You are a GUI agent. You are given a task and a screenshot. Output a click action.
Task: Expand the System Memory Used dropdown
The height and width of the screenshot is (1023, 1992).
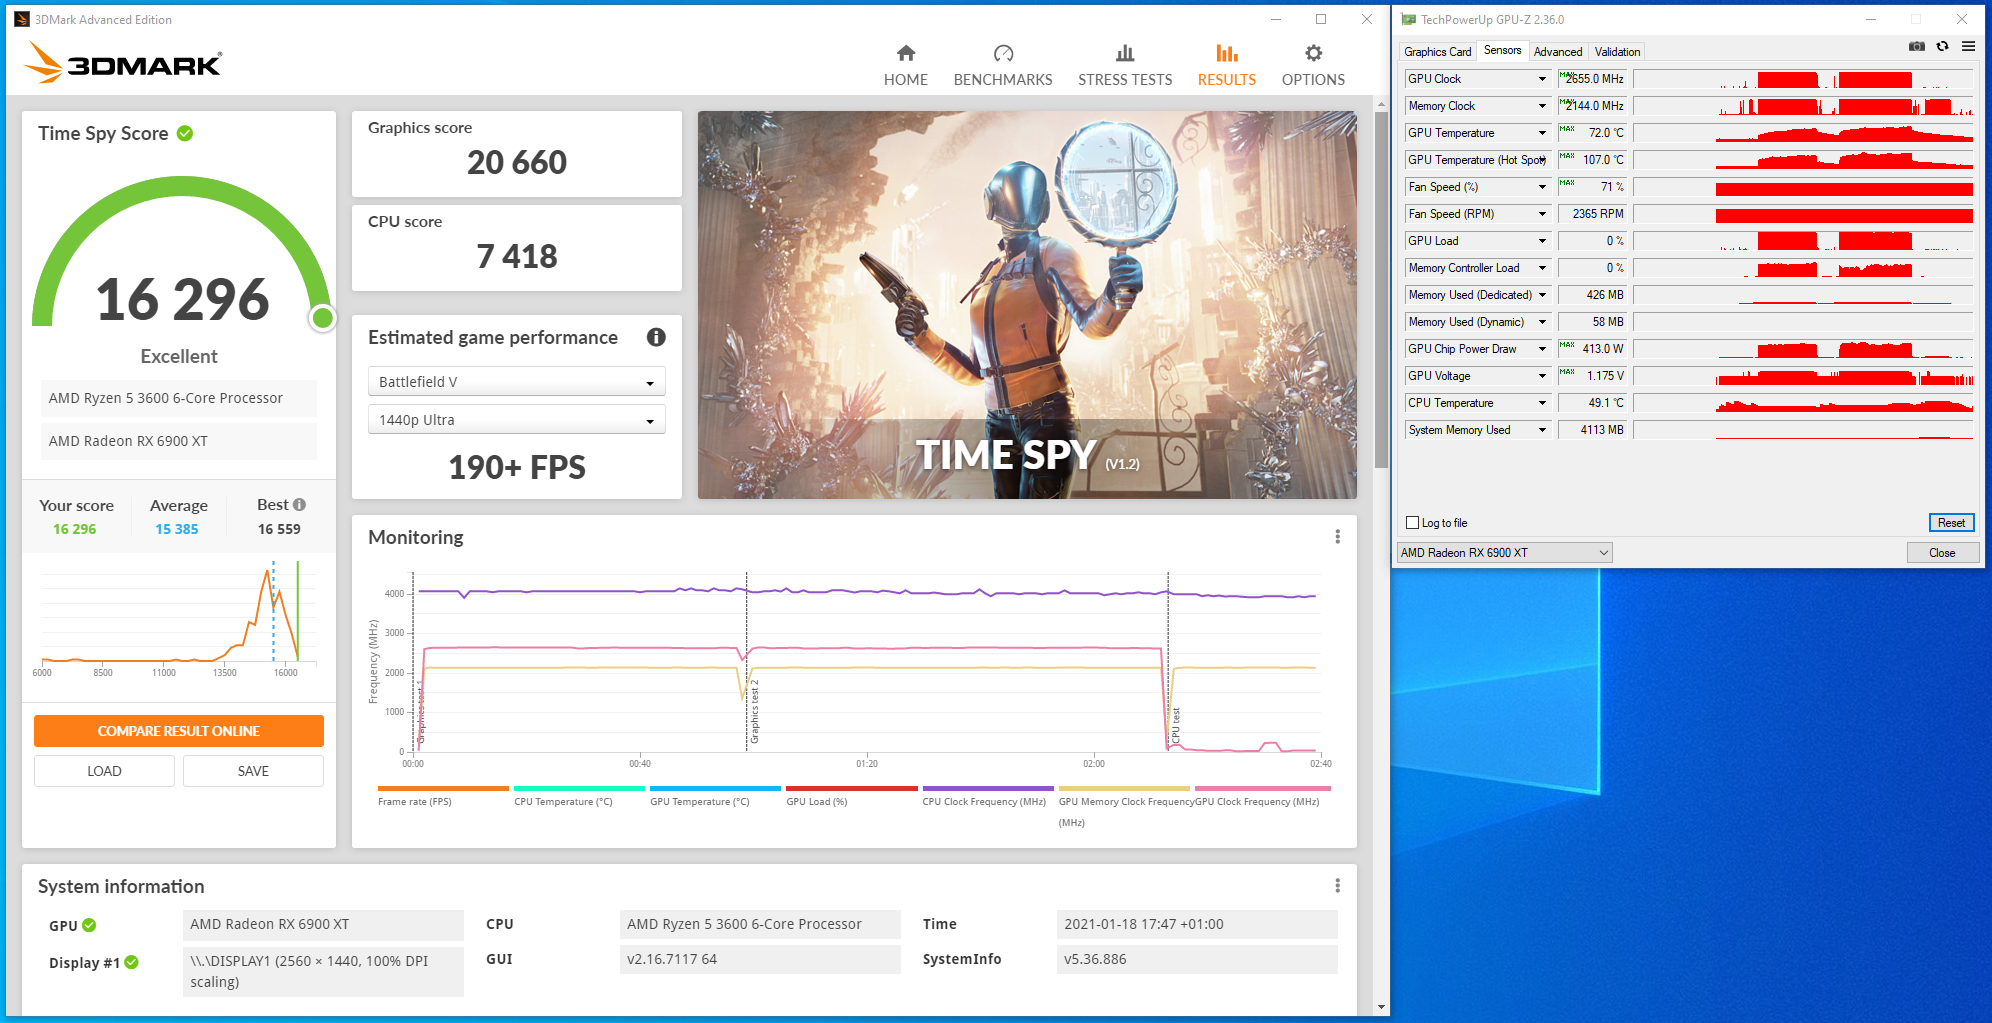(x=1542, y=430)
